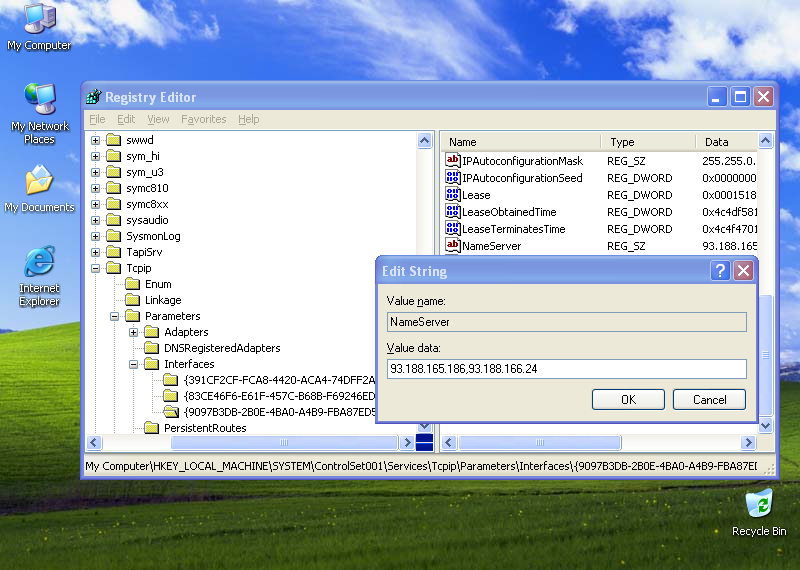Cancel the Edit String dialog

(709, 400)
